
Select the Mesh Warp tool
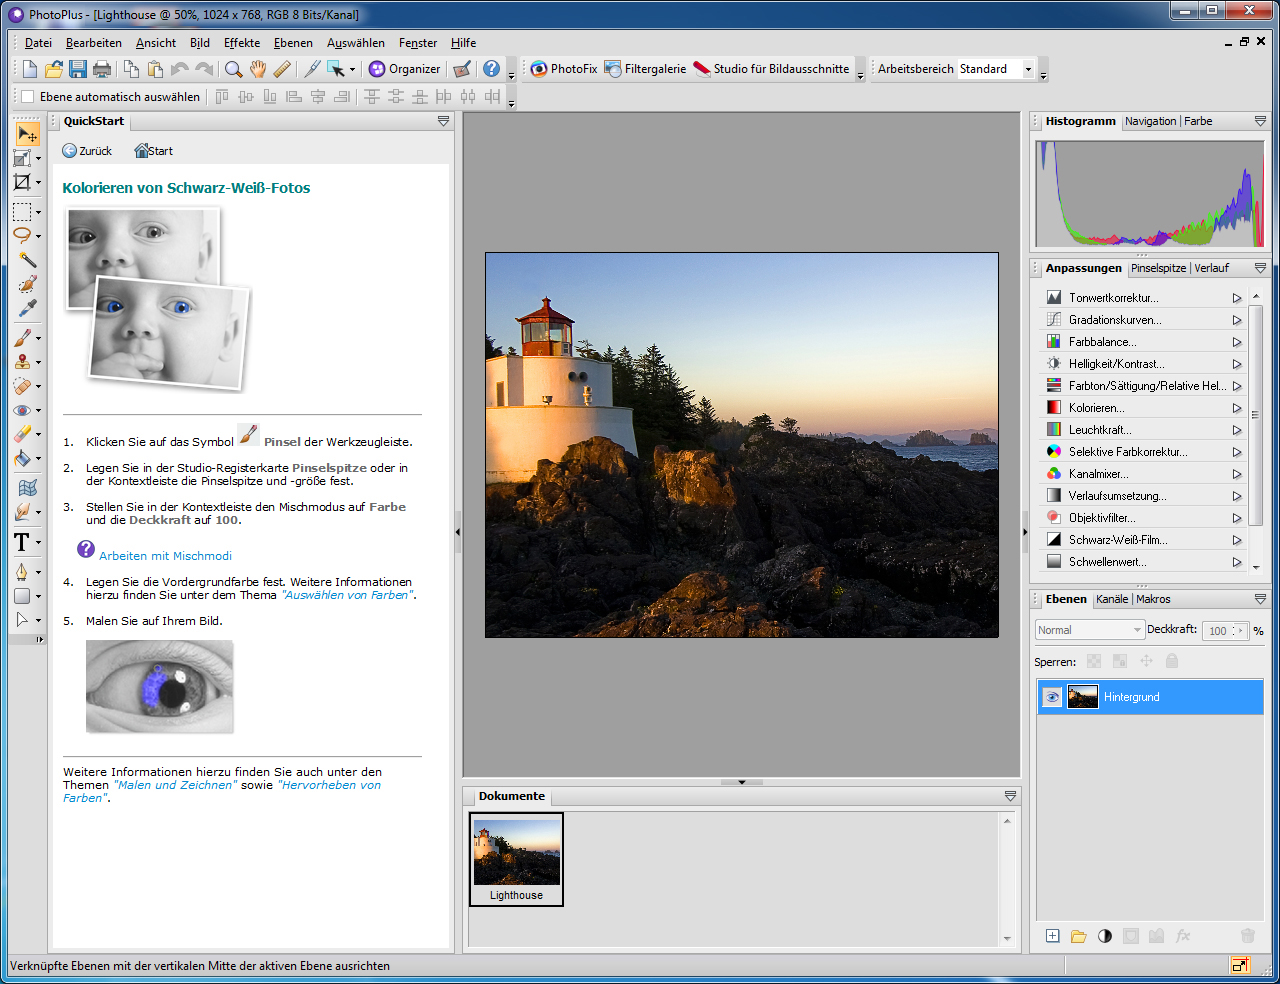(27, 488)
